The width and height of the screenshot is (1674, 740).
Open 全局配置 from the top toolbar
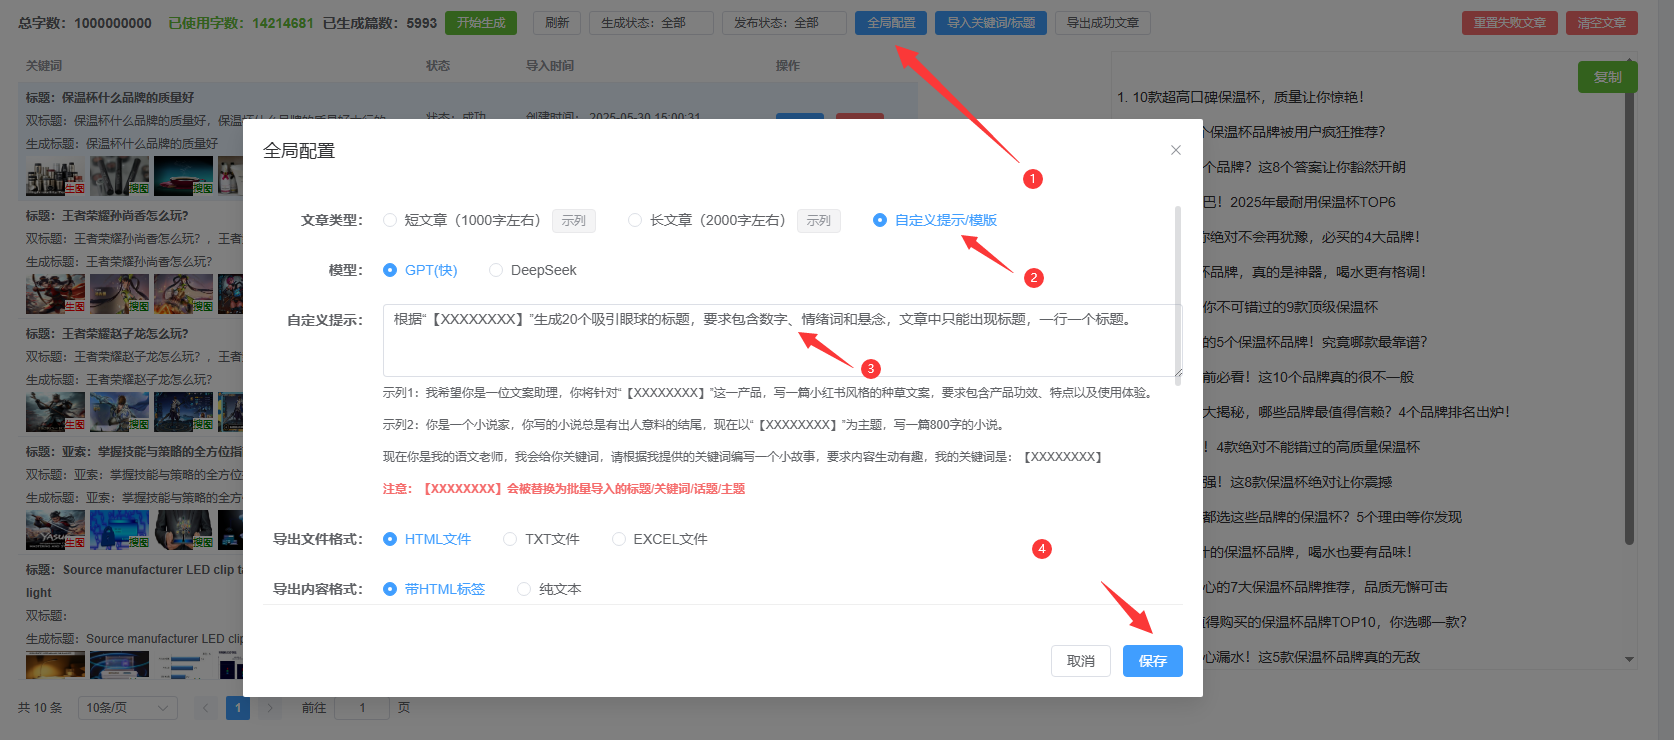pos(891,23)
